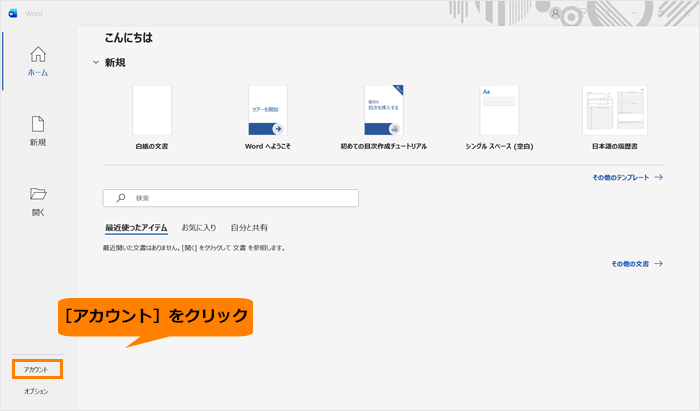Viewport: 700px width, 411px height.
Task: Click the user account profile icon
Action: [x=555, y=13]
